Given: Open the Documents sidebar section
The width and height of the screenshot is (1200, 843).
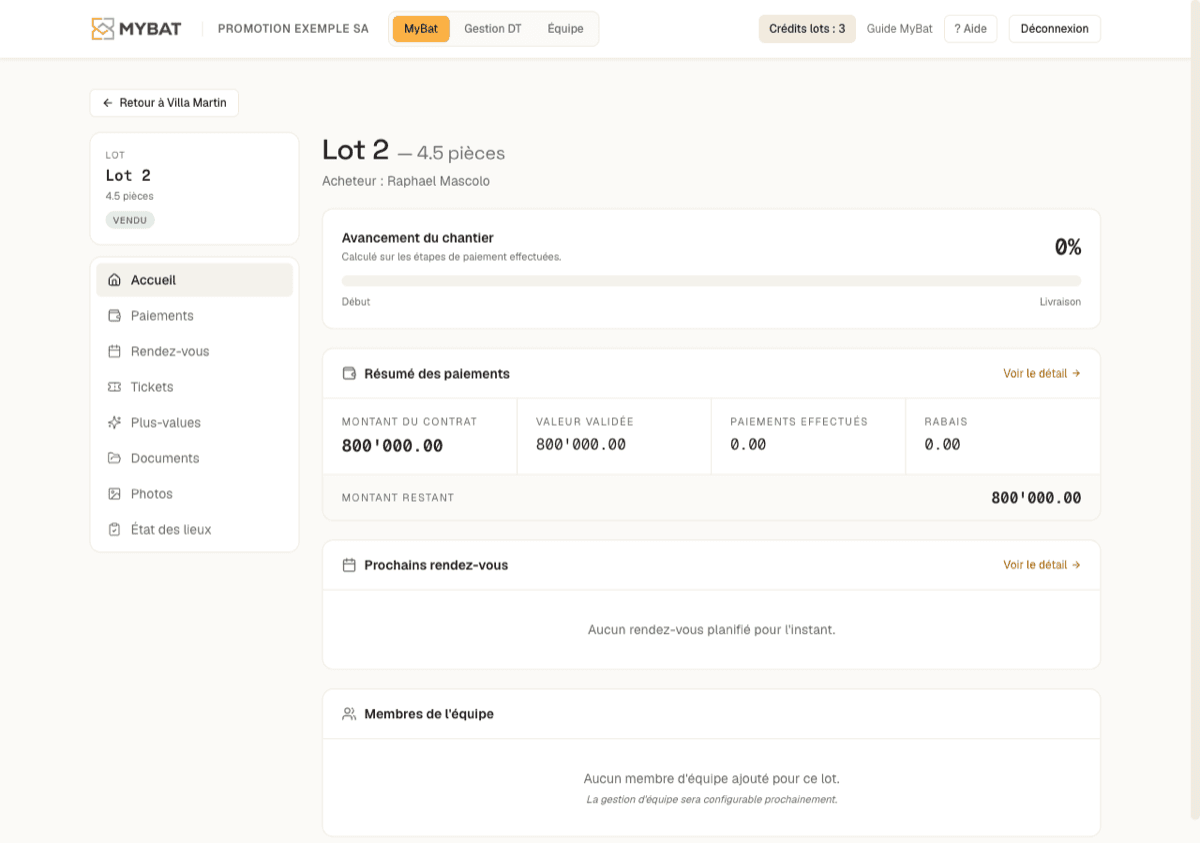Looking at the screenshot, I should (194, 458).
